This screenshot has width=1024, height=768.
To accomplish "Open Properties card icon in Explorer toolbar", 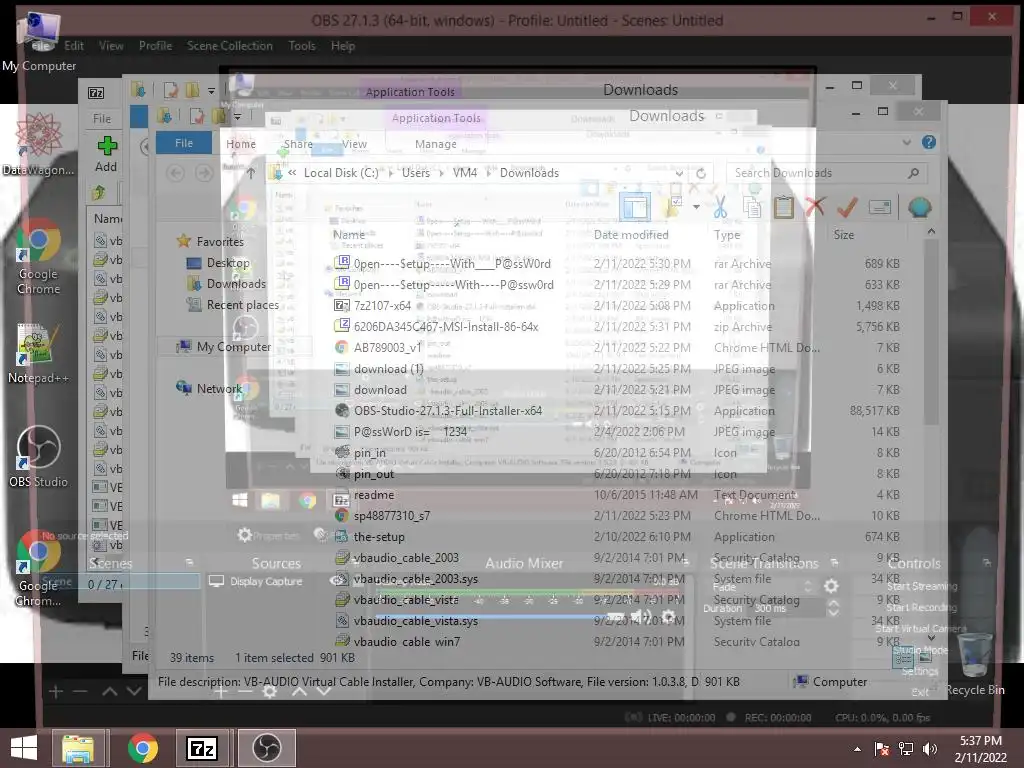I will click(880, 208).
